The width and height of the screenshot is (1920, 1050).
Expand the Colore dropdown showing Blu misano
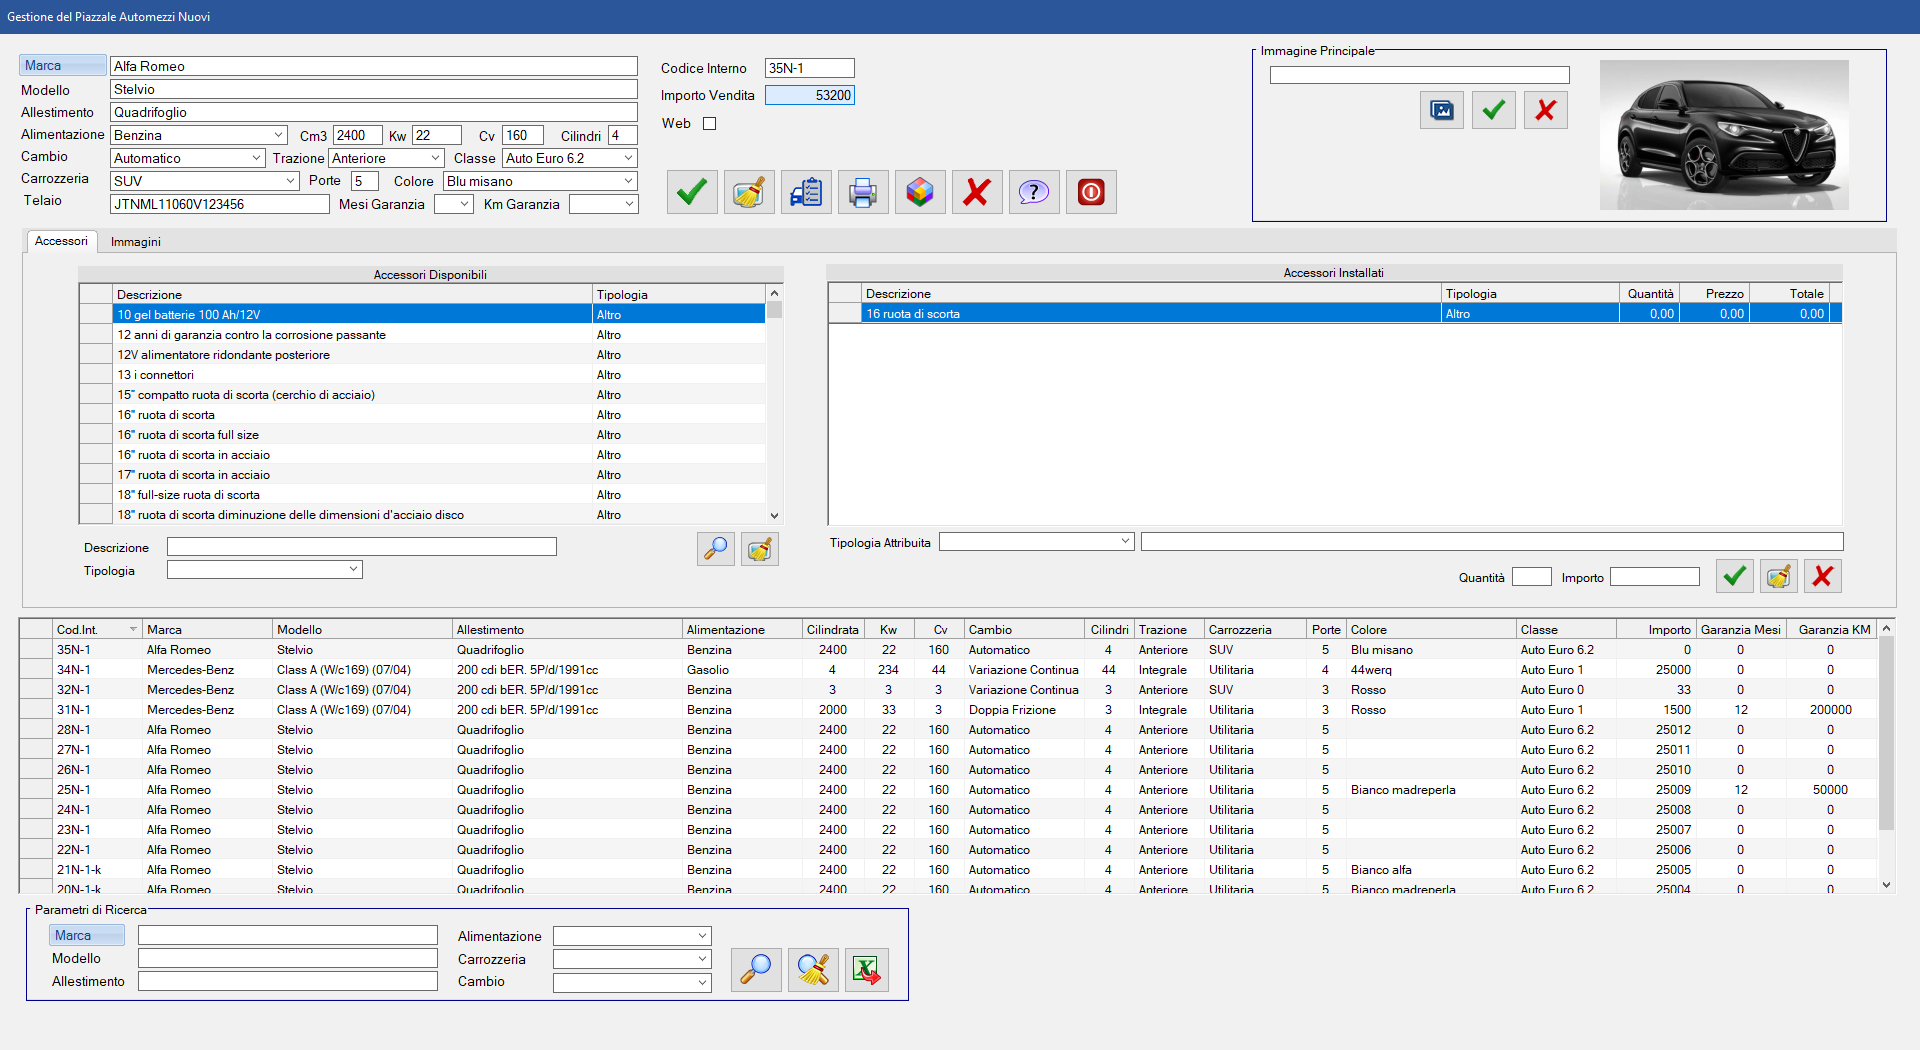628,181
